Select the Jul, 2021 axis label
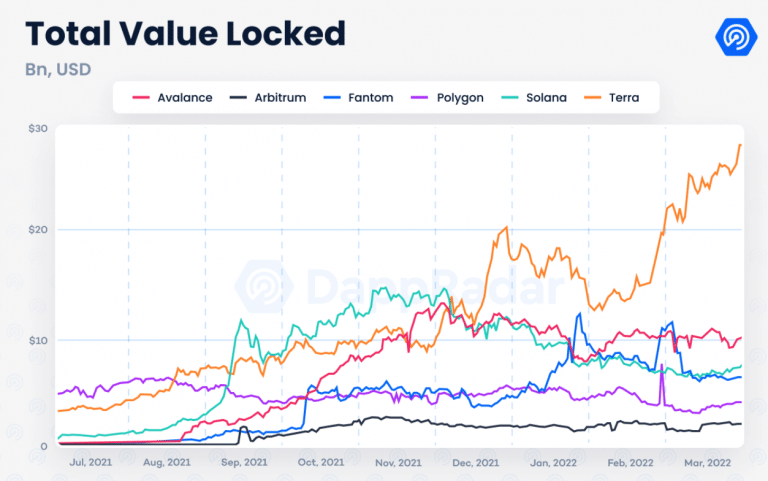Image resolution: width=768 pixels, height=481 pixels. point(91,462)
